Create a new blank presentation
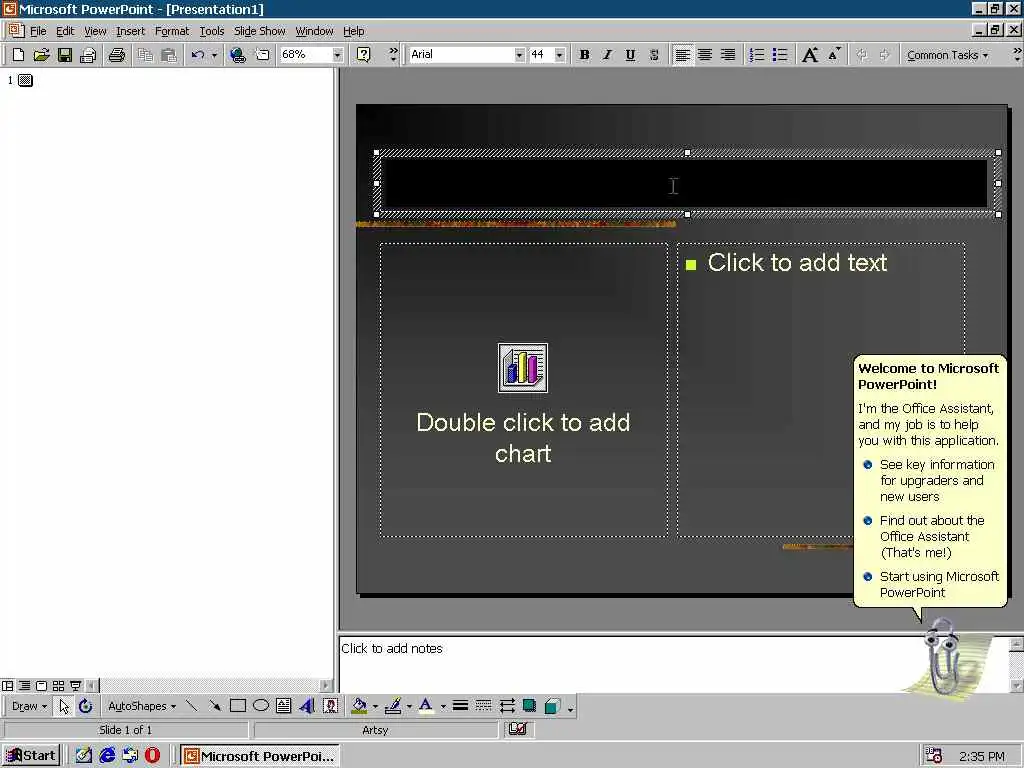Screen dimensions: 1024x768 (18, 55)
